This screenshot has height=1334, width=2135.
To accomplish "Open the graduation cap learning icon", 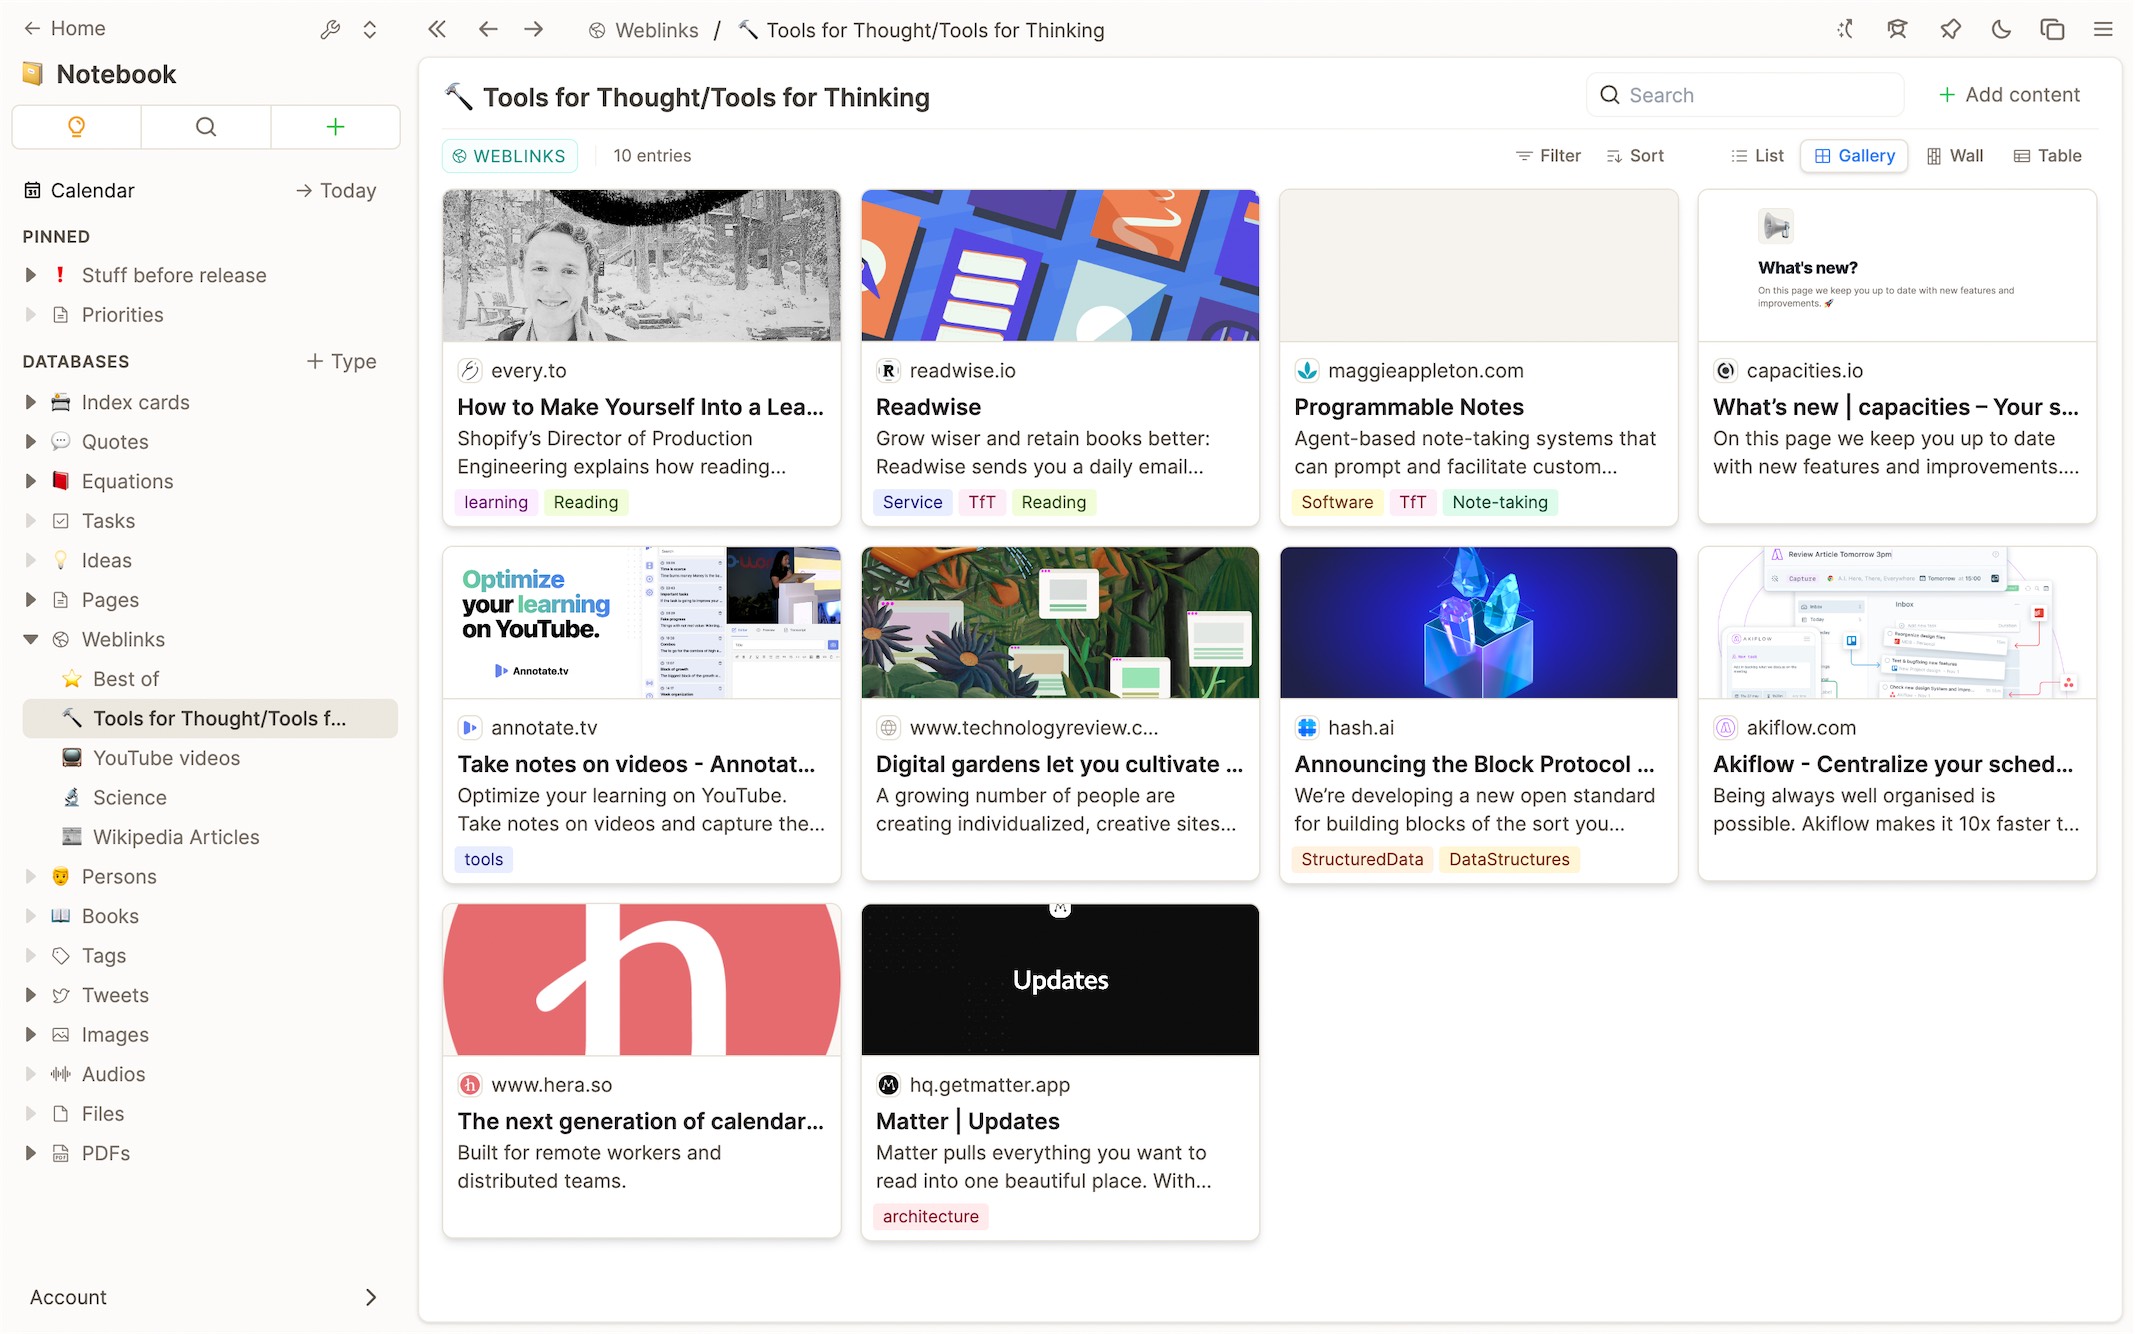I will (1897, 29).
